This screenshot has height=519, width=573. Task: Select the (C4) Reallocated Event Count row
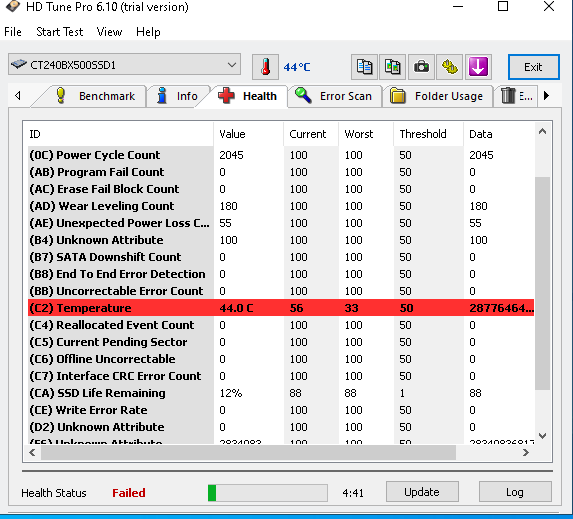(281, 325)
